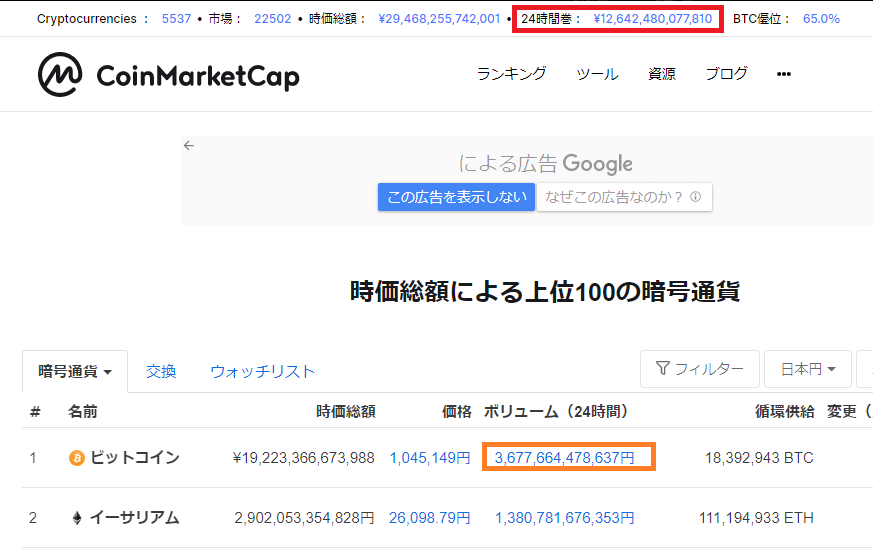
Task: Click Bitcoin volume 3,677,664,478,637円
Action: click(x=565, y=458)
